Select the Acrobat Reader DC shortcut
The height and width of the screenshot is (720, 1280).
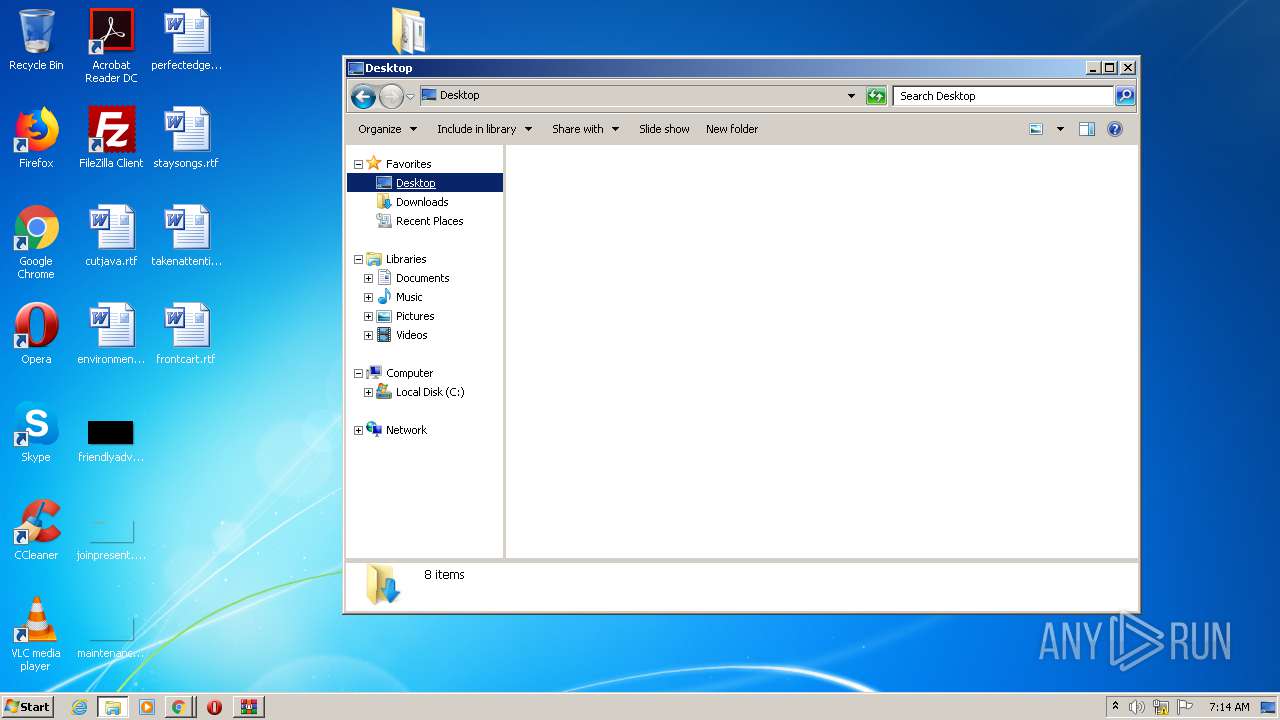(x=111, y=46)
